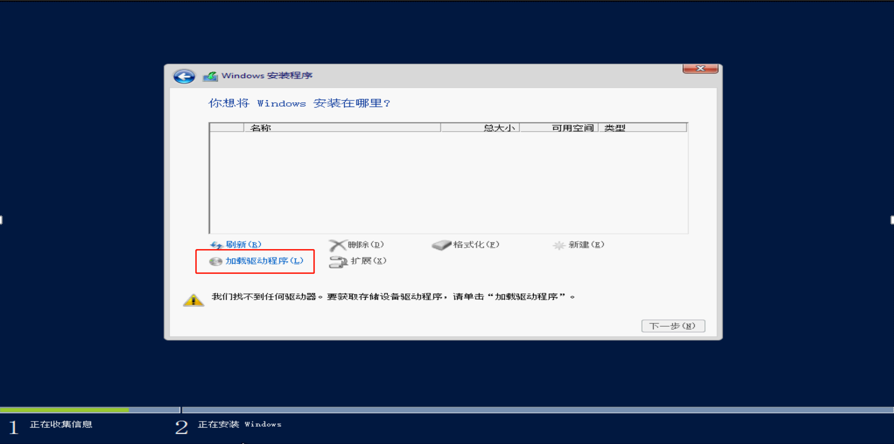Screen dimensions: 894x444
Task: Click the 总大小 column header
Action: [480, 128]
